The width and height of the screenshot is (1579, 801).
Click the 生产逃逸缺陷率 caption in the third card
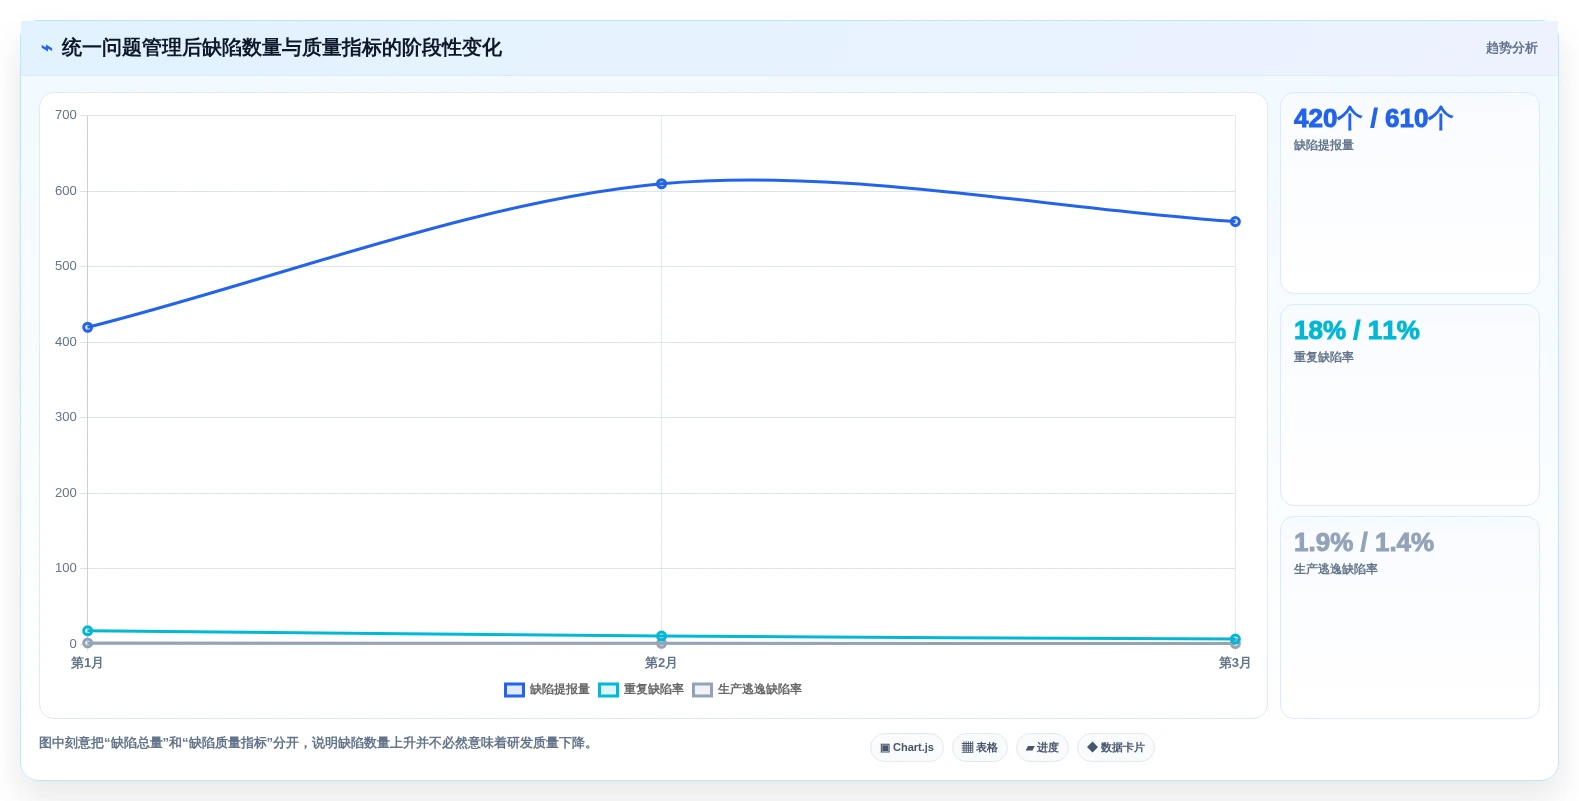click(x=1336, y=570)
